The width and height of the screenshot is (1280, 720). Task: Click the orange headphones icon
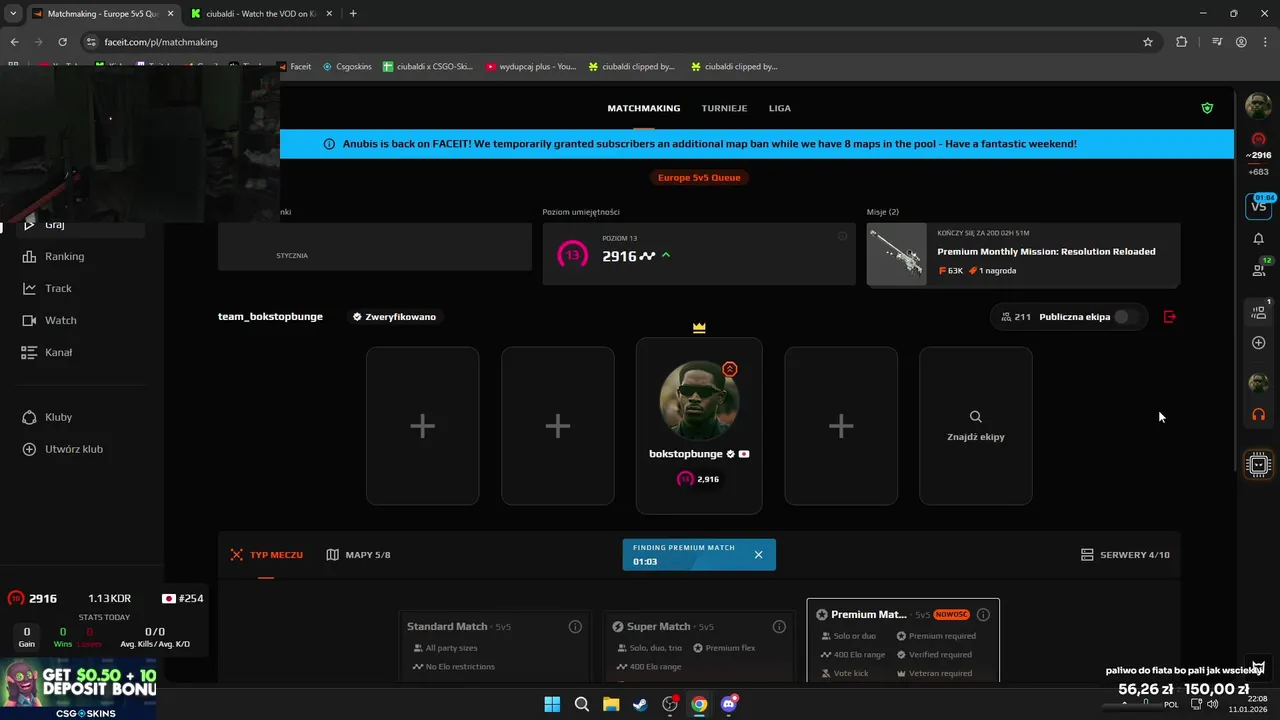(x=1259, y=414)
